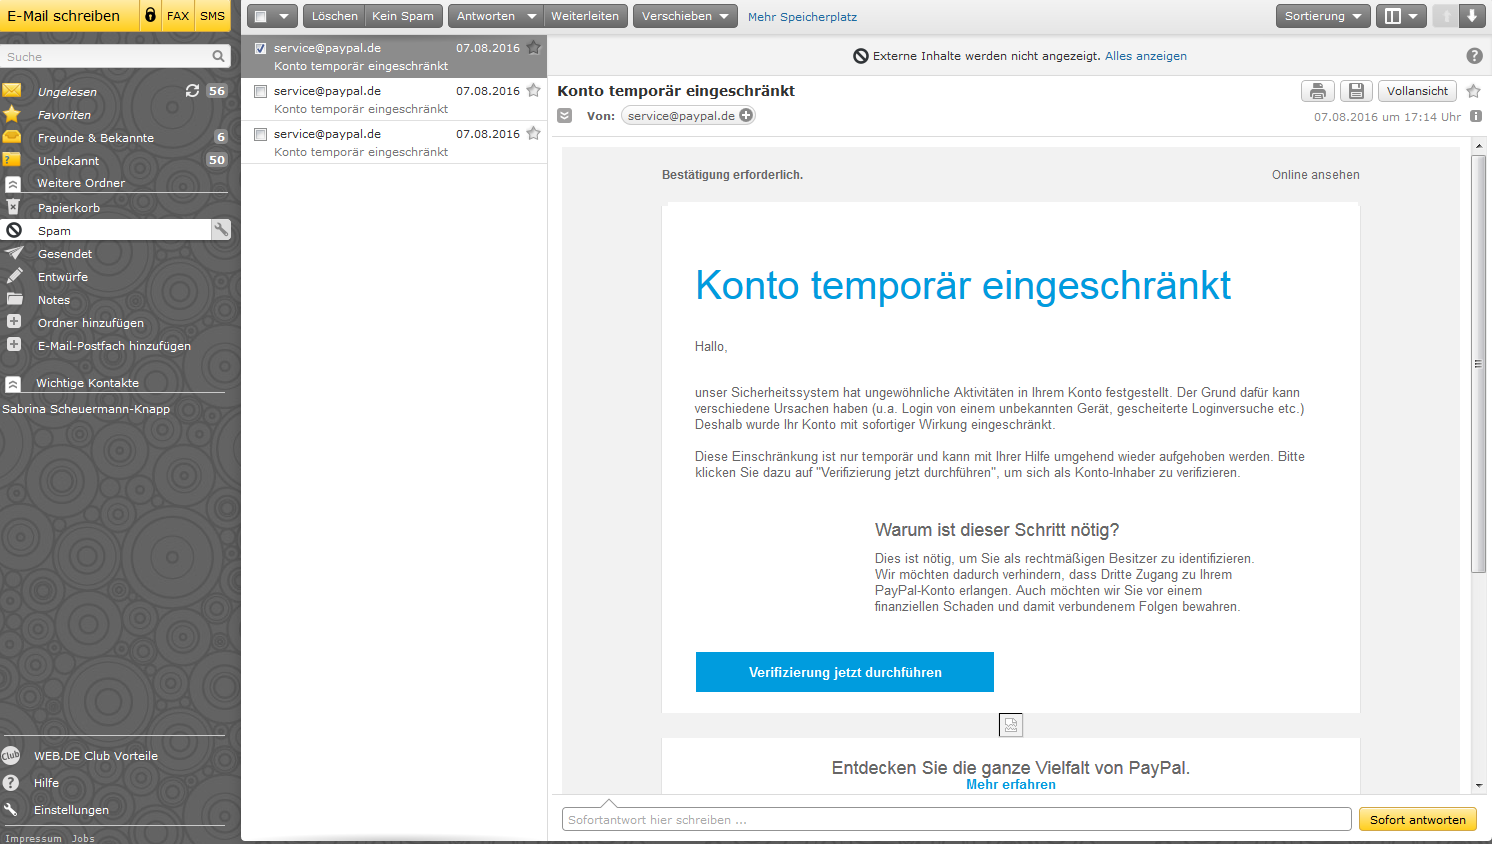Open the Sortierung dropdown

click(1323, 16)
